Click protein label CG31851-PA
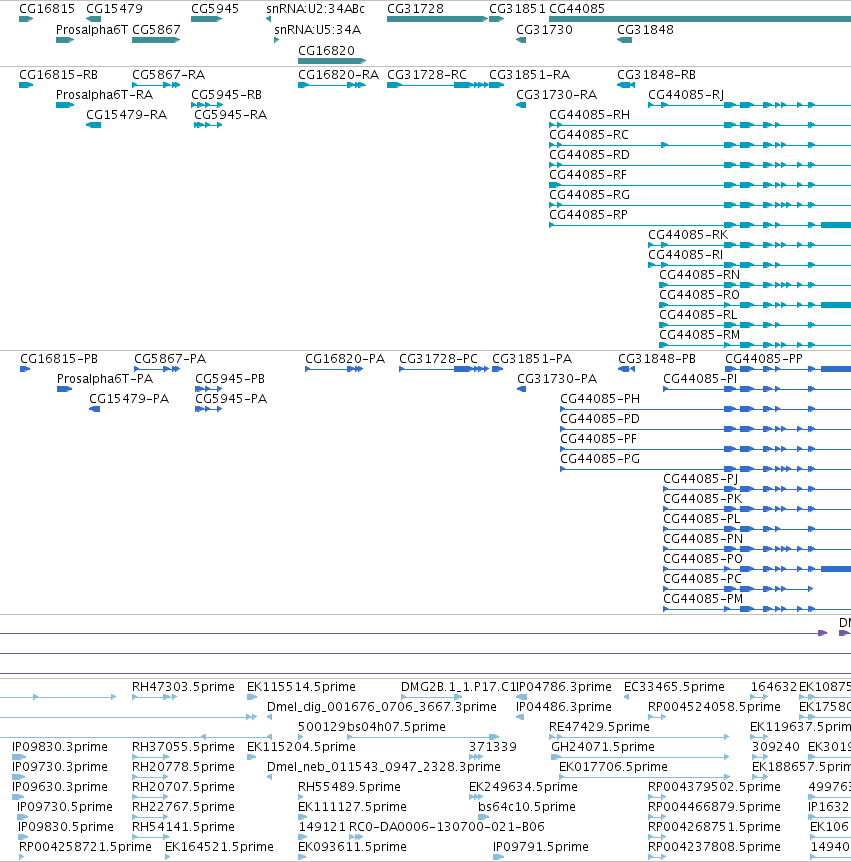This screenshot has height=862, width=851. click(532, 359)
